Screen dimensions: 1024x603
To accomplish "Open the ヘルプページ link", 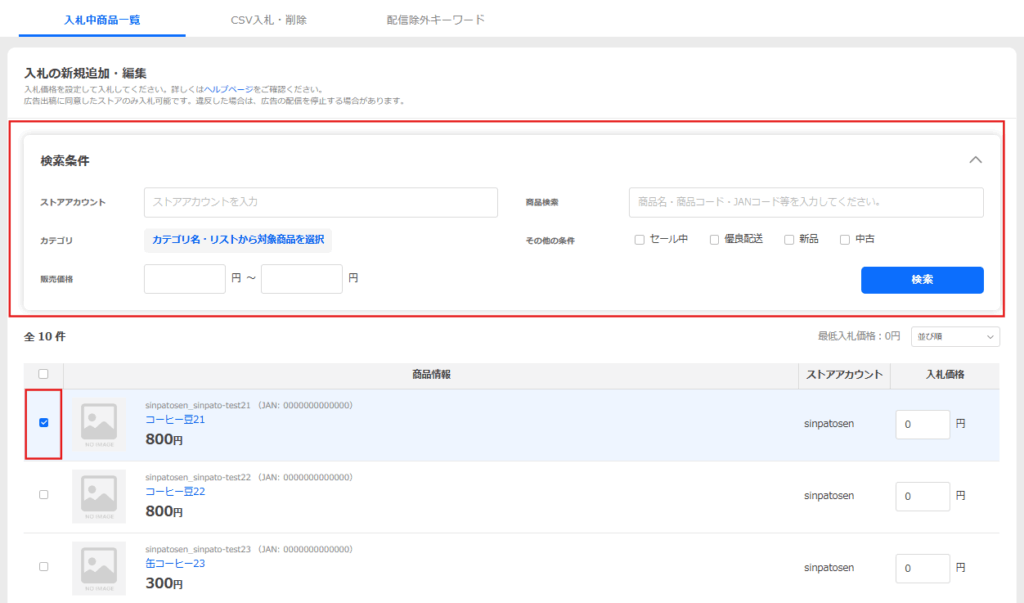I will 228,89.
